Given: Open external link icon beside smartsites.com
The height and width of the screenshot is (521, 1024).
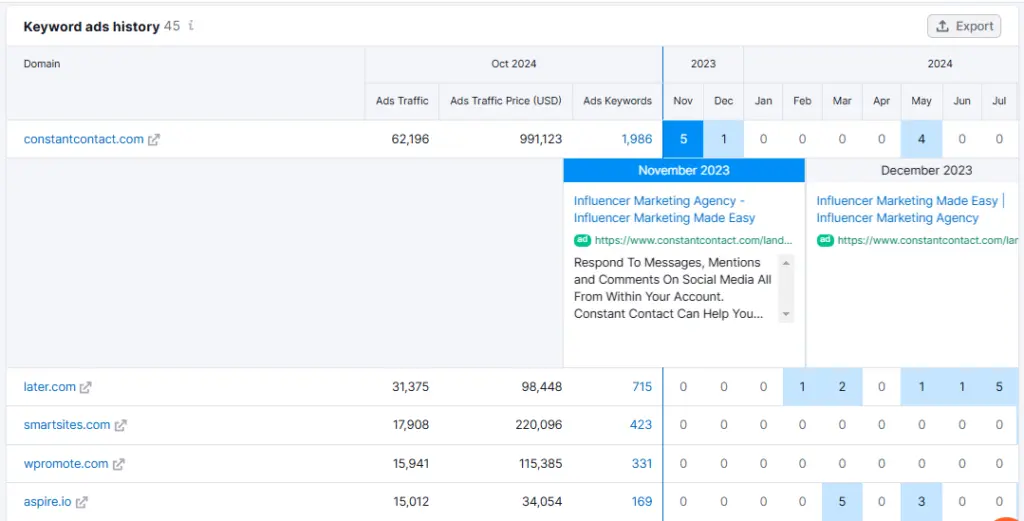Looking at the screenshot, I should tap(121, 425).
